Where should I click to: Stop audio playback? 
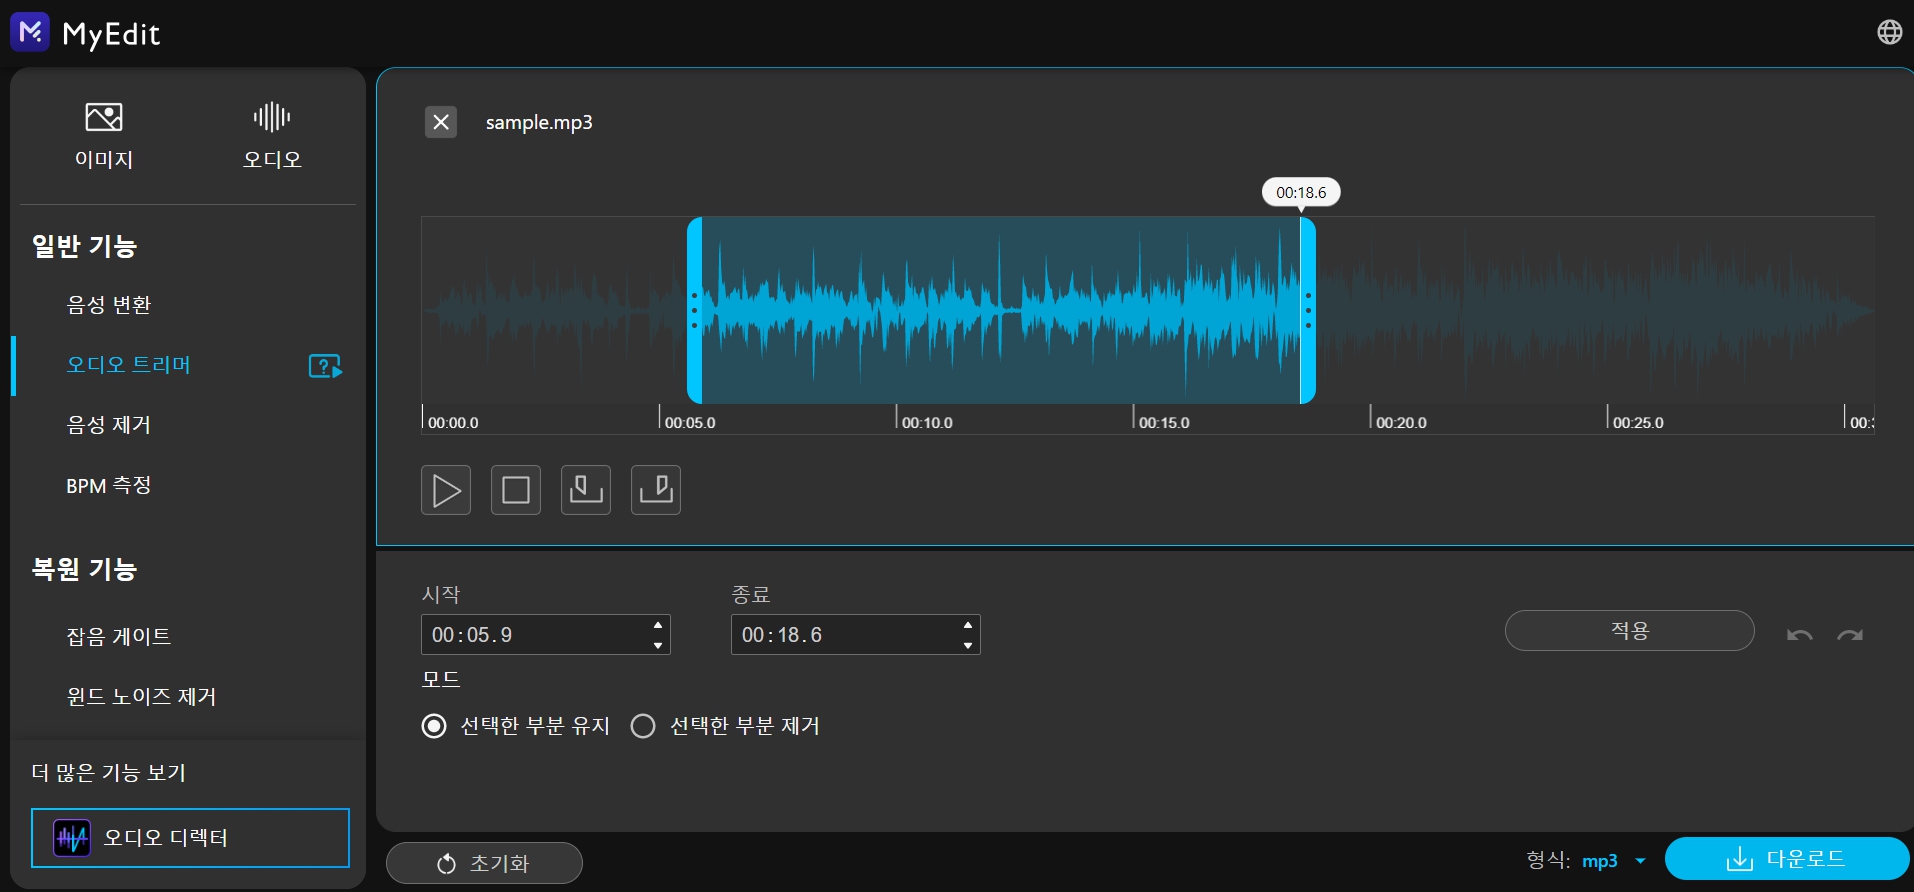[516, 490]
